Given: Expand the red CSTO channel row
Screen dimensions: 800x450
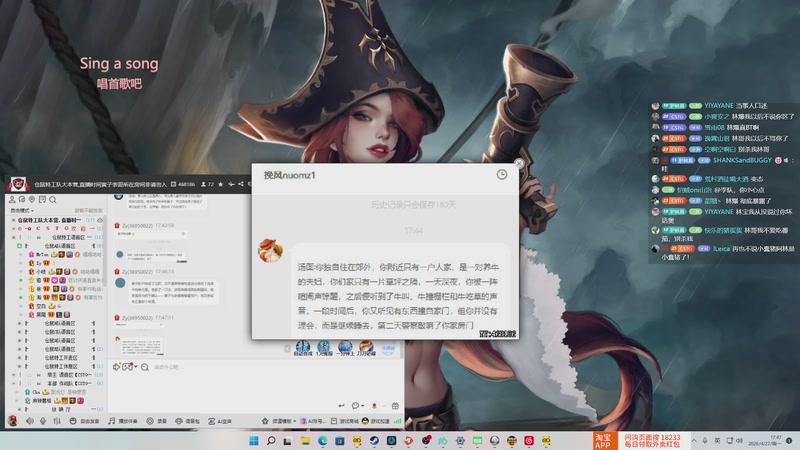Looking at the screenshot, I should coord(14,229).
